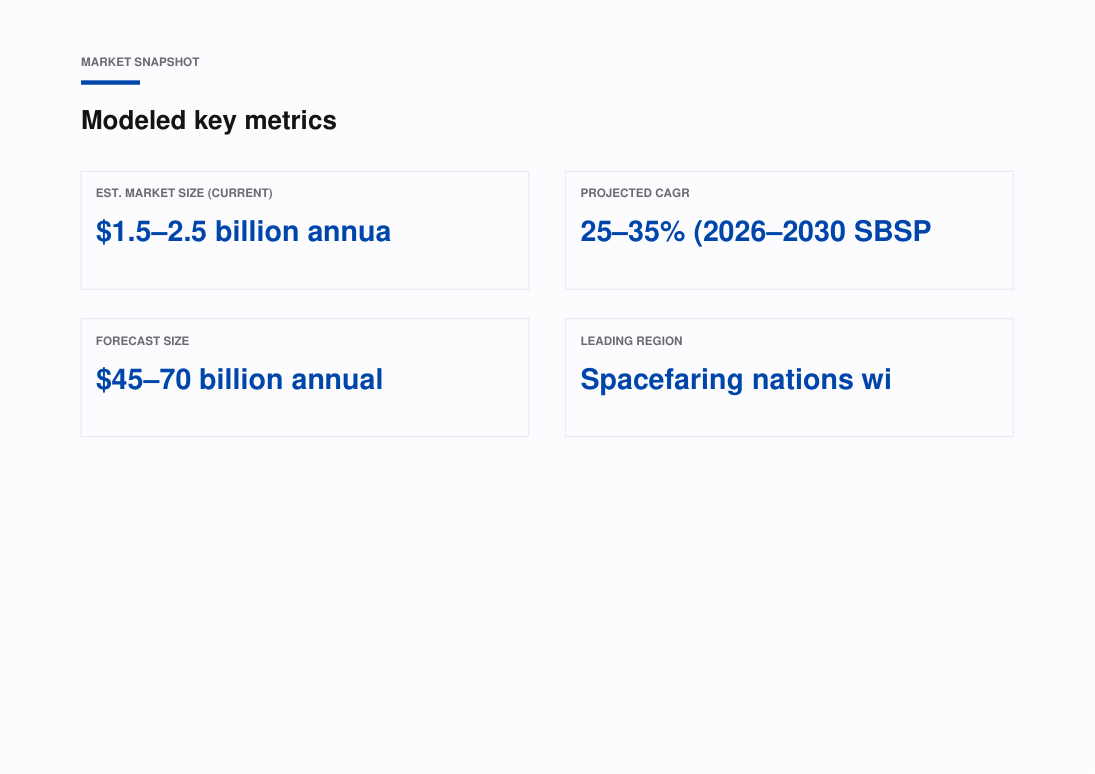Click the LEADING REGION label
Image resolution: width=1095 pixels, height=774 pixels.
coord(631,341)
